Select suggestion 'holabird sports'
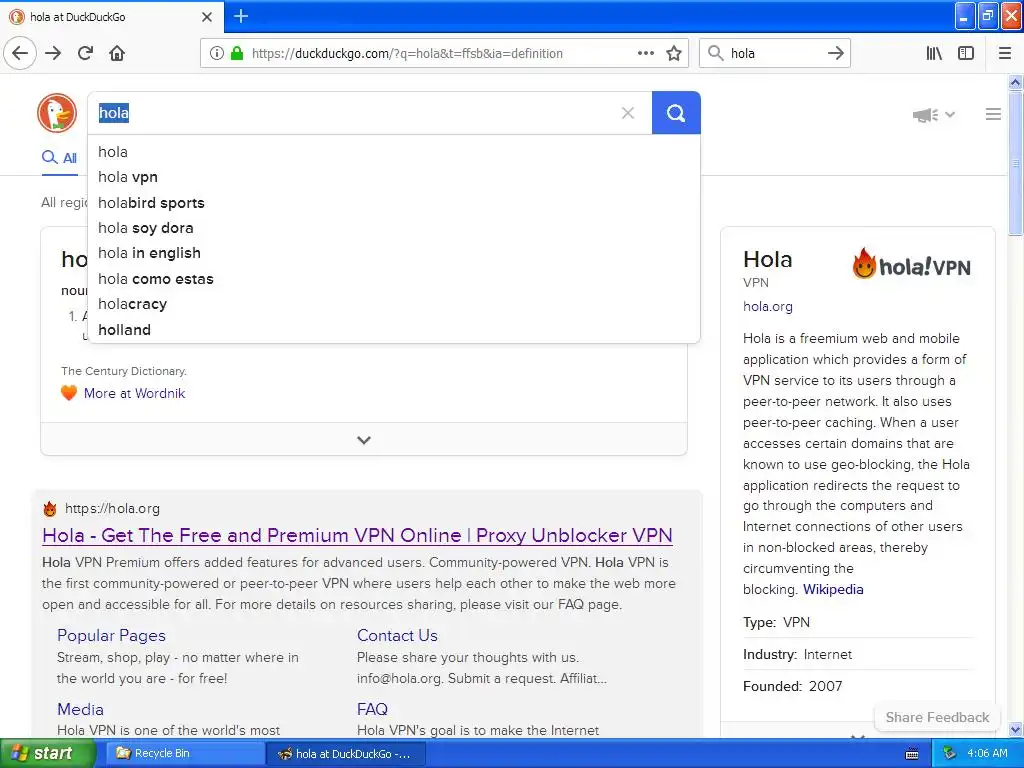 [x=394, y=202]
